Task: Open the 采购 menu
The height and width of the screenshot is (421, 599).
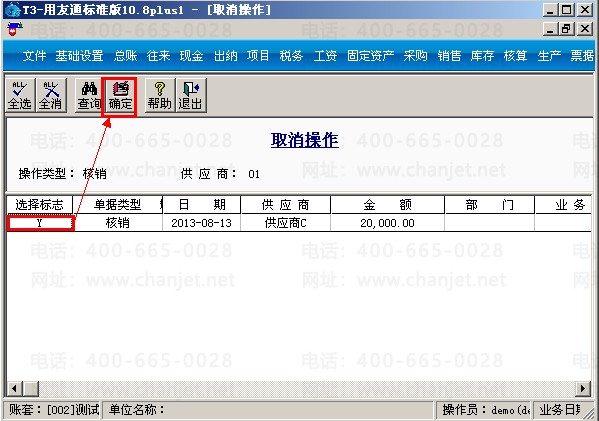Action: click(x=415, y=56)
